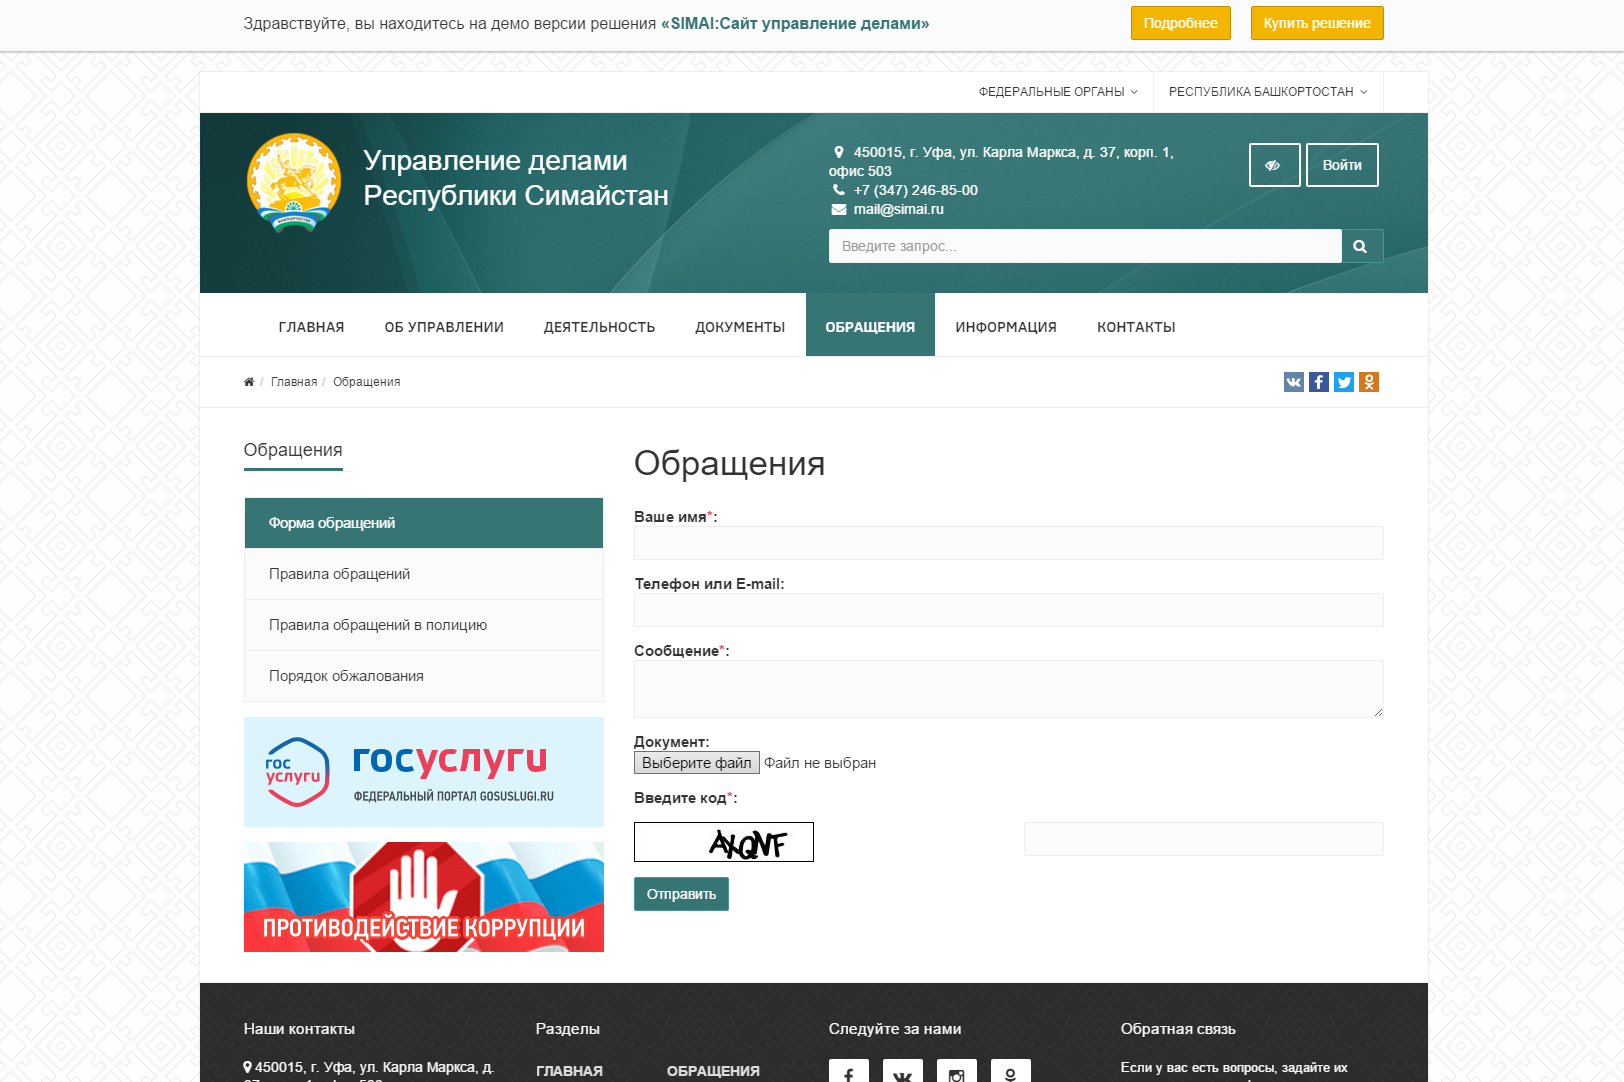Image resolution: width=1624 pixels, height=1082 pixels.
Task: Select the Обращения menu tab
Action: click(x=870, y=327)
